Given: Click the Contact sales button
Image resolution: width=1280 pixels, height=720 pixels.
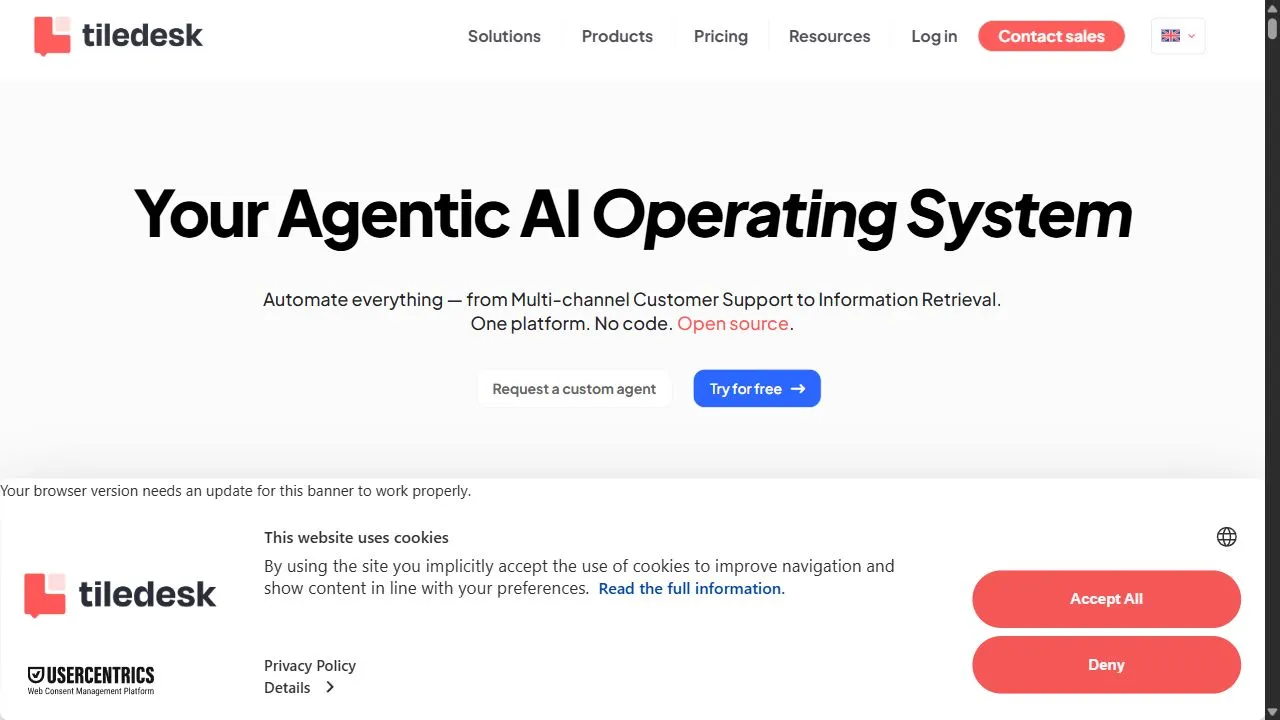Looking at the screenshot, I should 1051,36.
